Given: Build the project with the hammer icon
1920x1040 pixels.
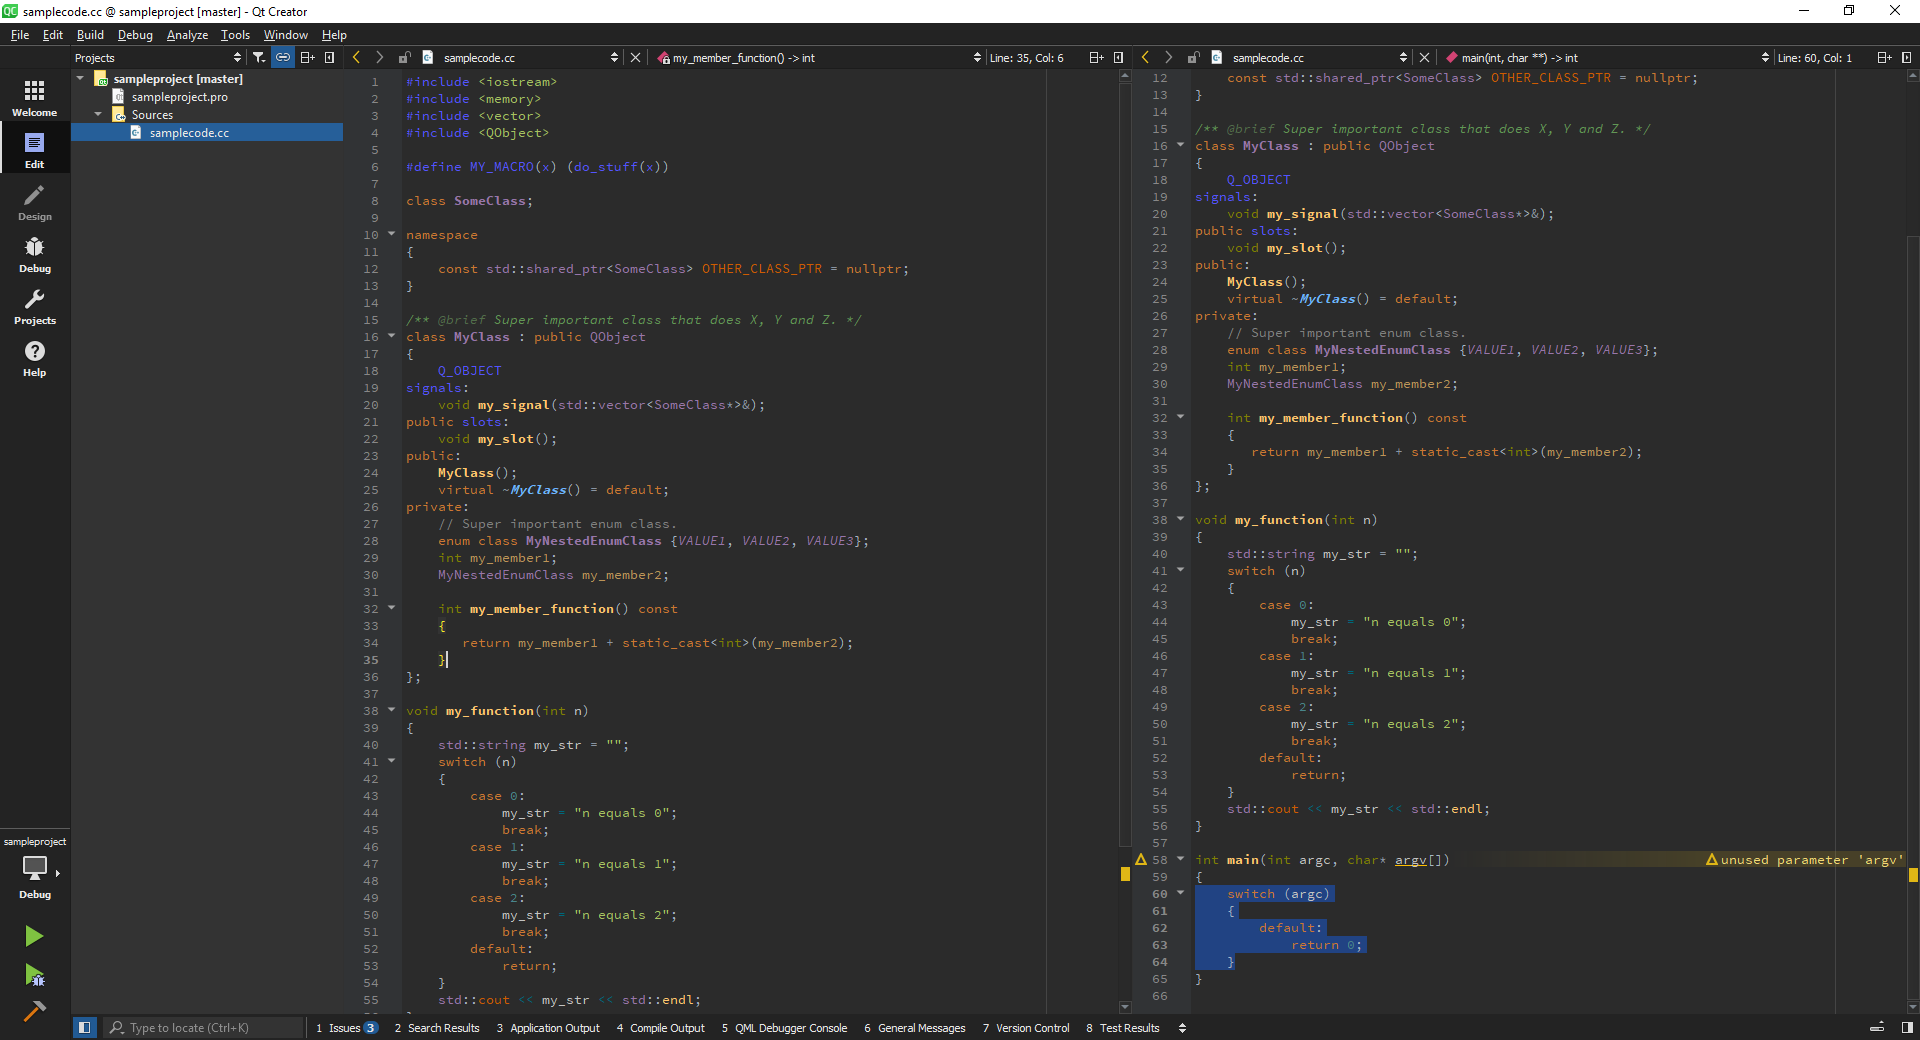Looking at the screenshot, I should (34, 1011).
